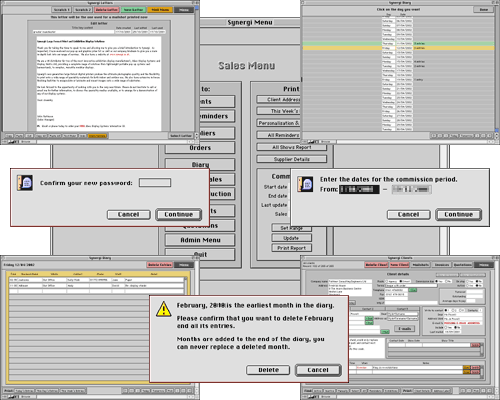Click the Scratch 2 button in Letters window
The width and height of the screenshot is (500, 400).
tap(83, 10)
